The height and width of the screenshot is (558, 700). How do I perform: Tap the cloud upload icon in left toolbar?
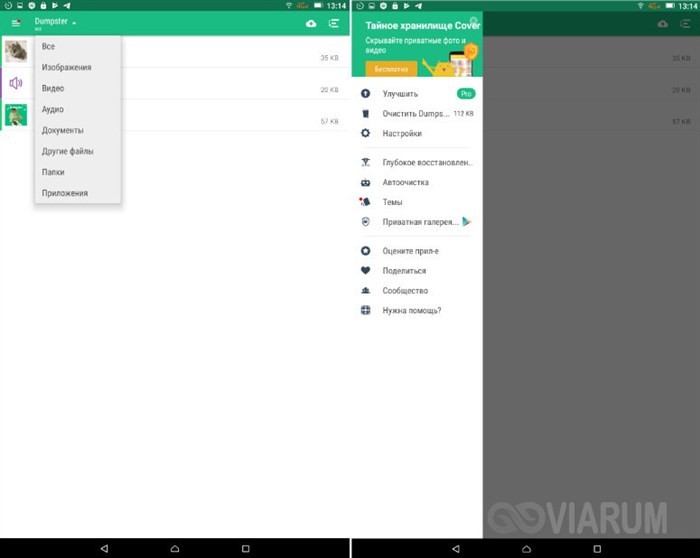click(311, 23)
